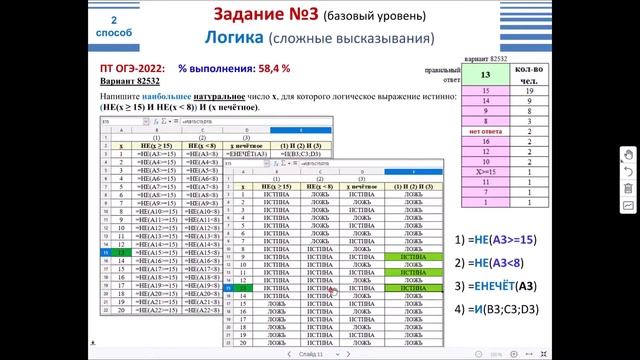Click the 'кол-во чел.' column header
640x360 pixels.
click(x=529, y=75)
